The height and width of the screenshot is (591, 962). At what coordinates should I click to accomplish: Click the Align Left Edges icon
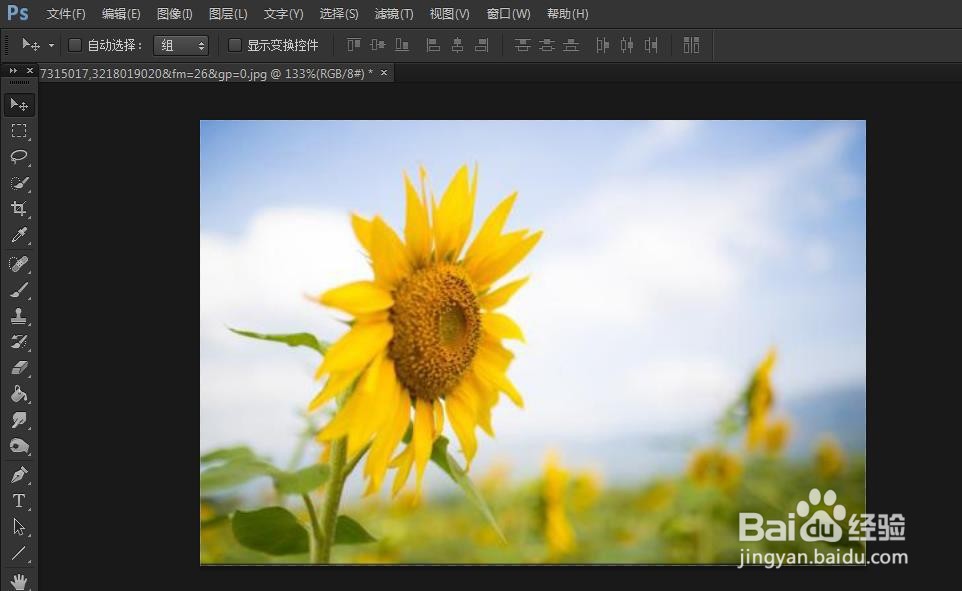tap(433, 45)
